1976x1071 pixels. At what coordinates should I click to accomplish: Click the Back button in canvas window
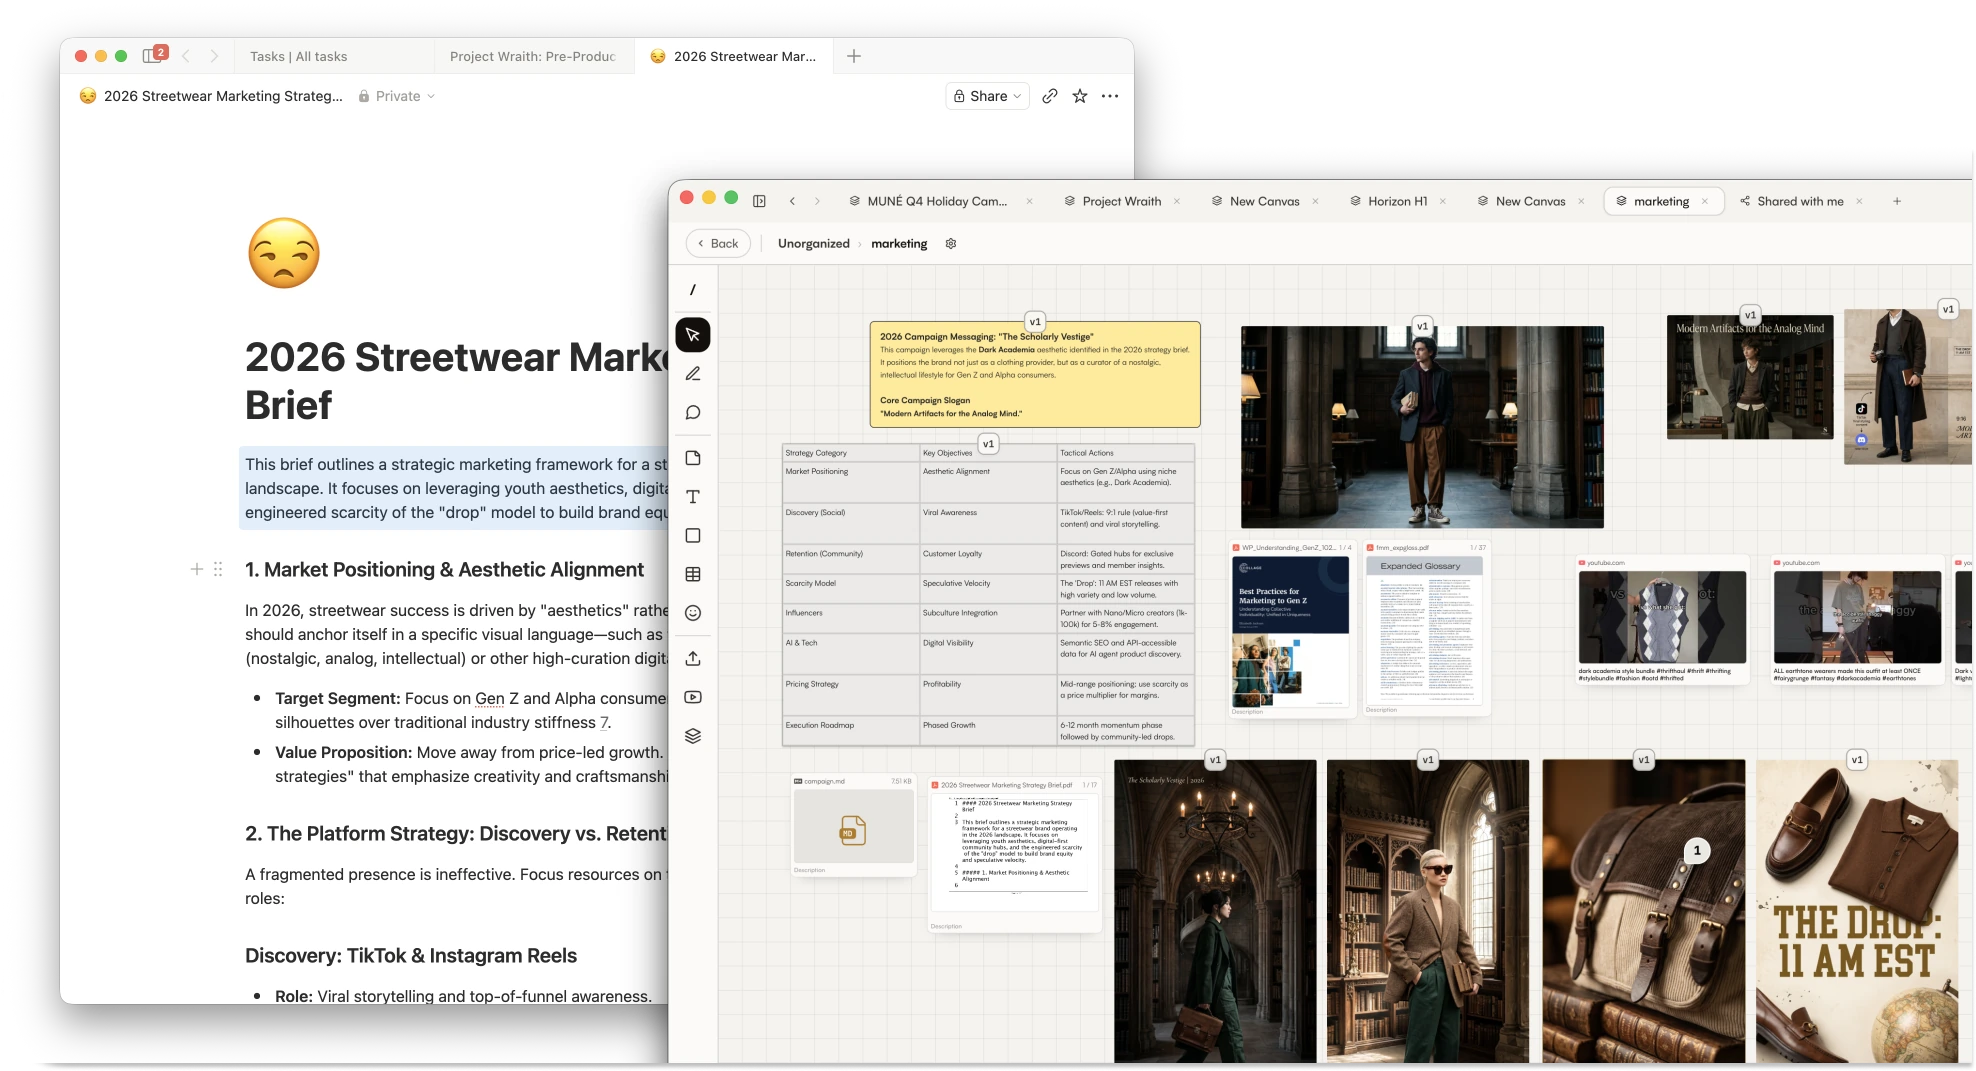pos(718,244)
